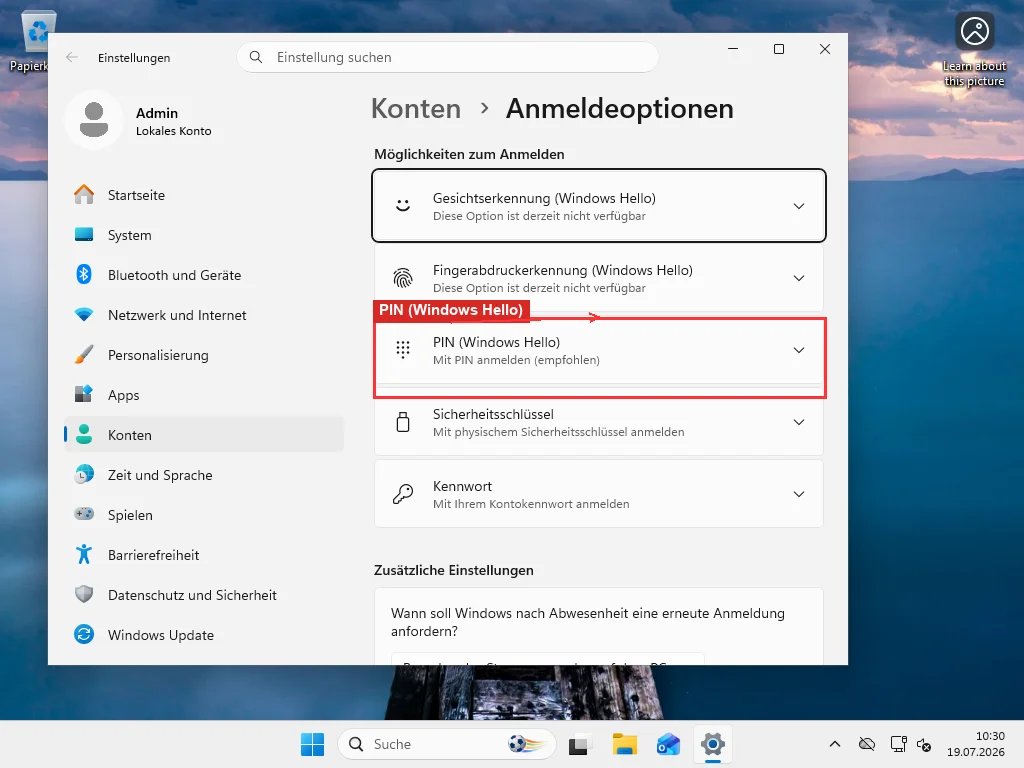Screen dimensions: 1024x768
Task: Open Task View from the taskbar
Action: tap(579, 744)
